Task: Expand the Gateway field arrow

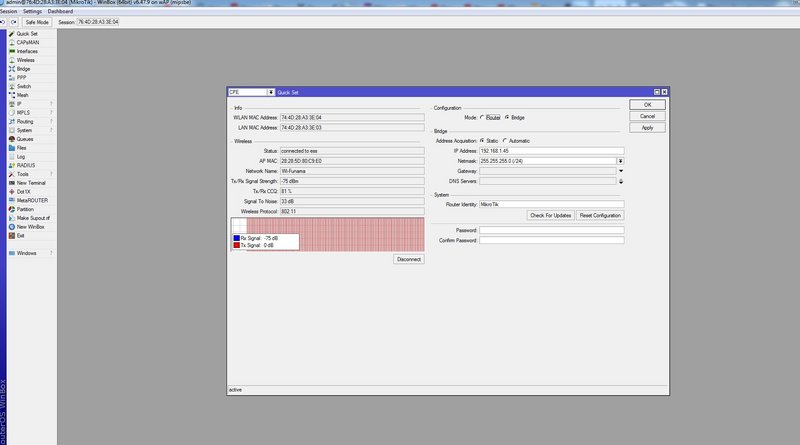Action: click(x=620, y=171)
